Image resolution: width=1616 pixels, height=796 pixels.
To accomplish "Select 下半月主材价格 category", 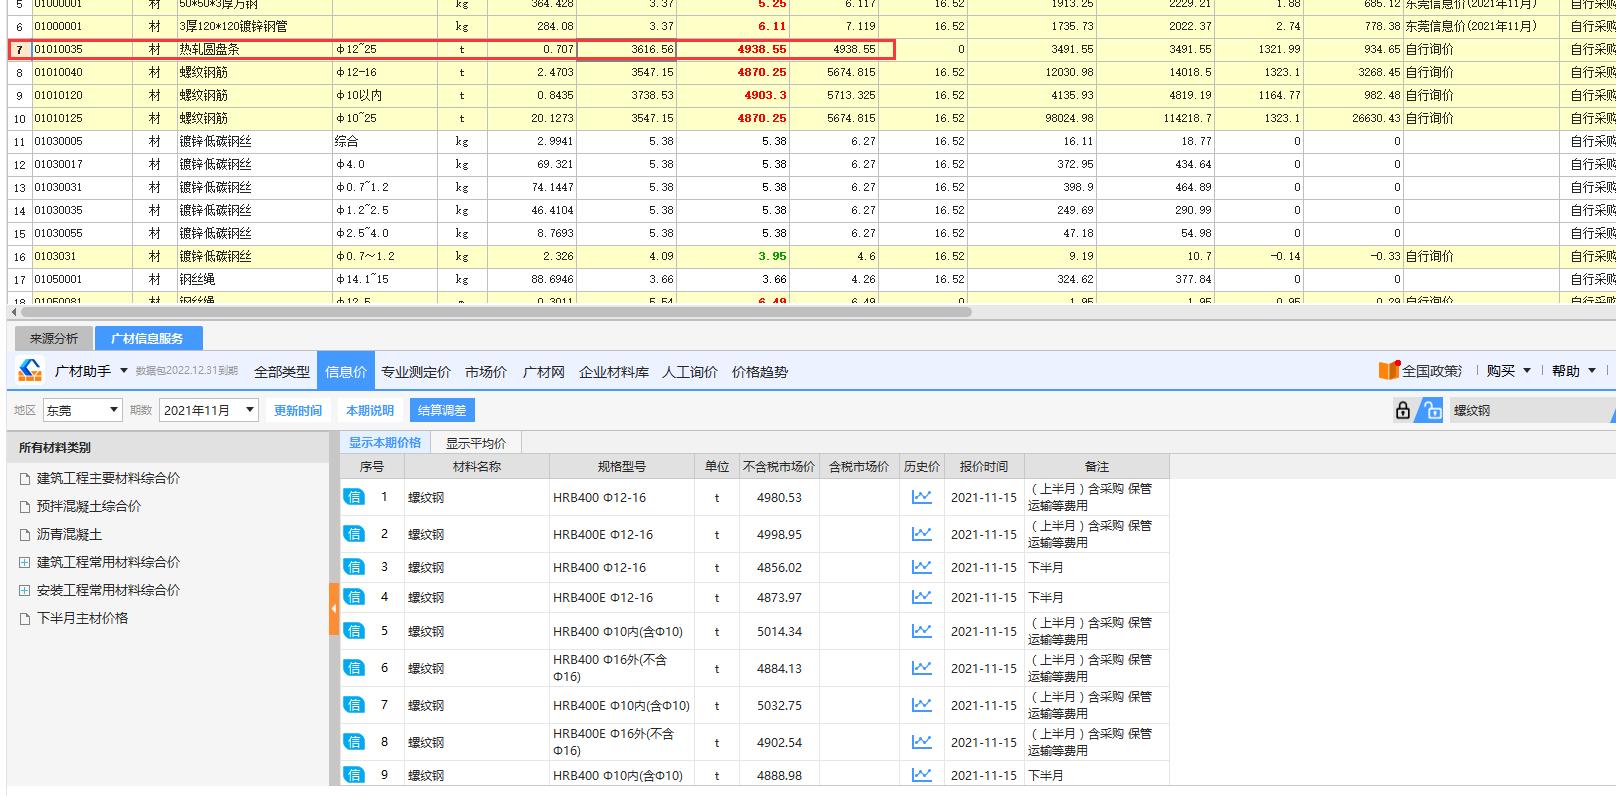I will 83,619.
